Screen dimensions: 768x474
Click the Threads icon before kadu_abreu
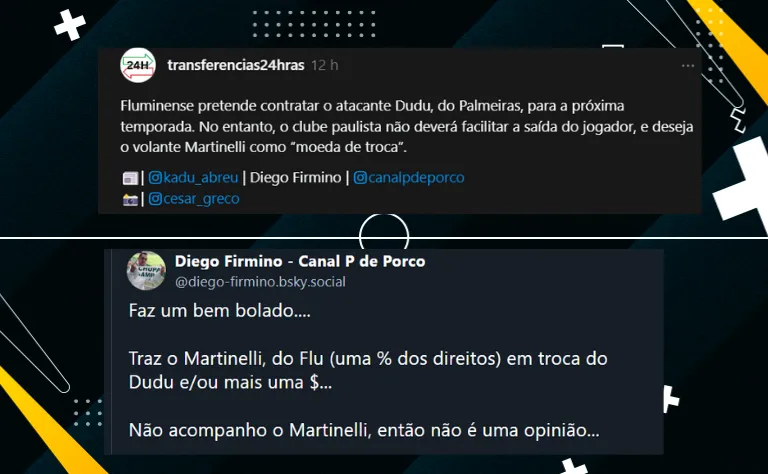[x=155, y=177]
